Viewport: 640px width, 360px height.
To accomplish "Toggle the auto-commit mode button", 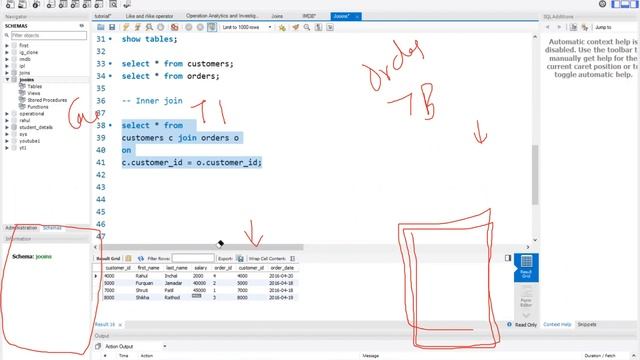I will click(212, 27).
